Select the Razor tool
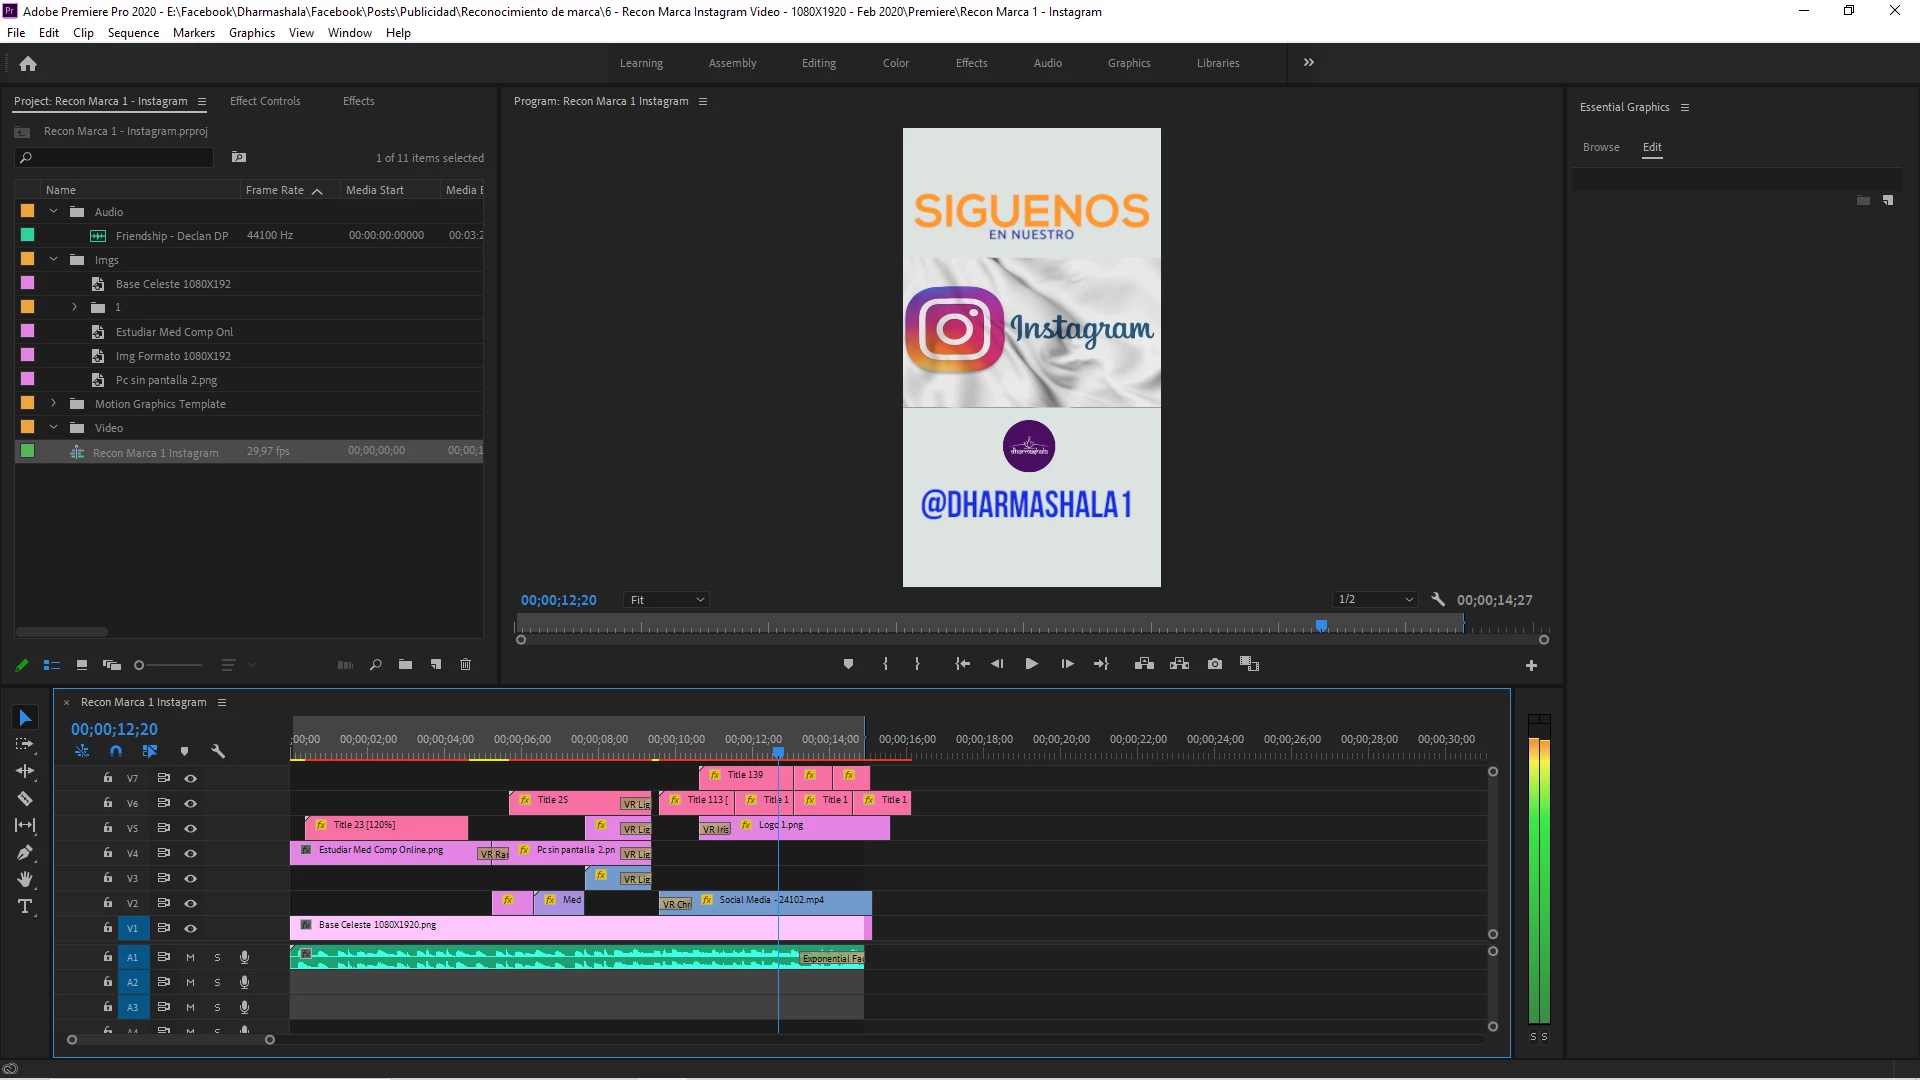Image resolution: width=1920 pixels, height=1080 pixels. pos(25,799)
